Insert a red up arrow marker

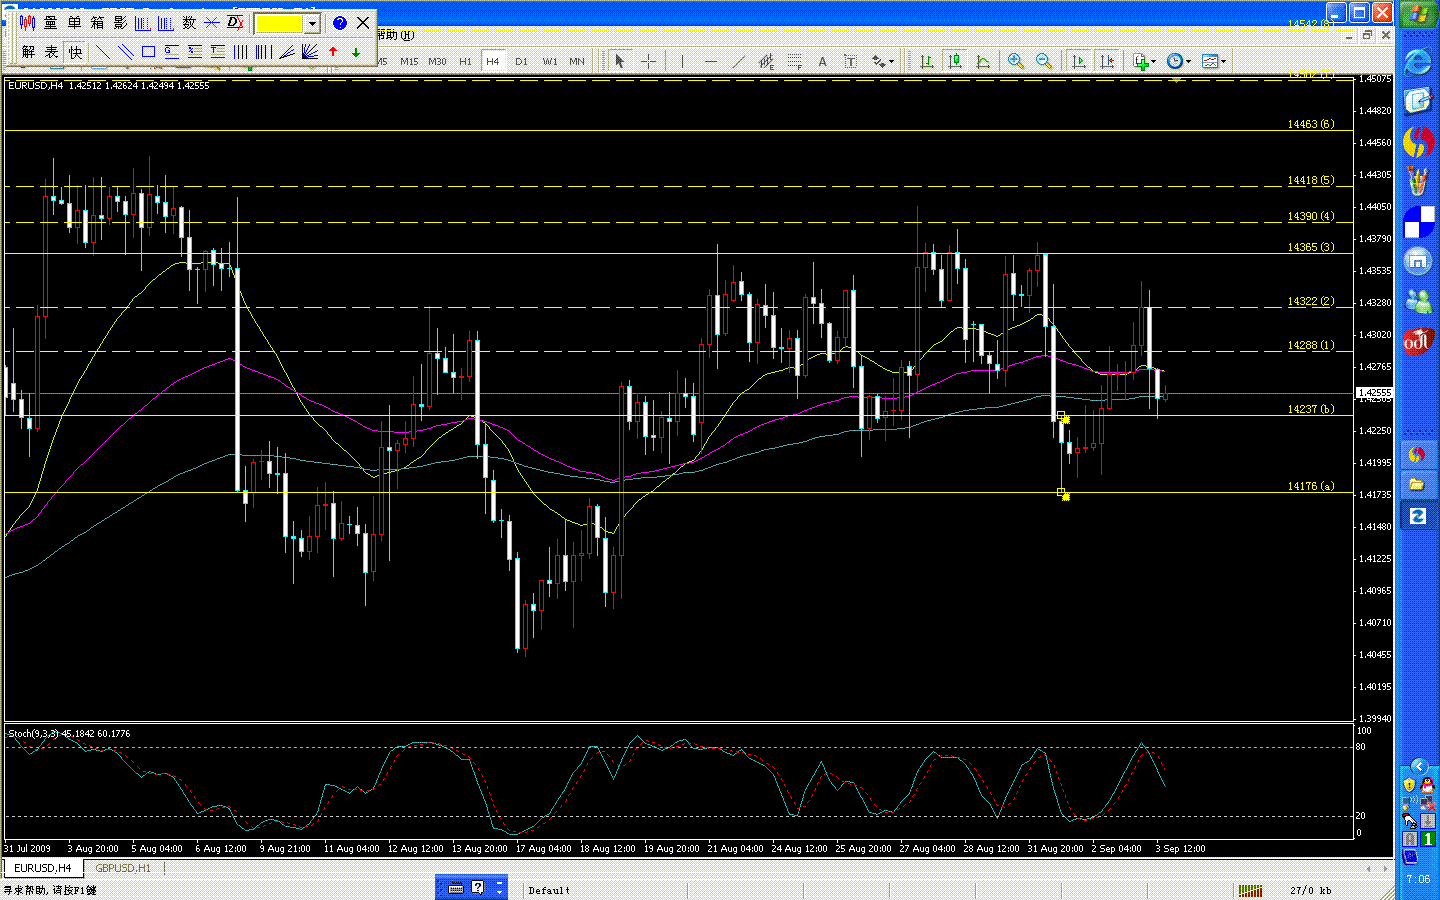point(333,52)
